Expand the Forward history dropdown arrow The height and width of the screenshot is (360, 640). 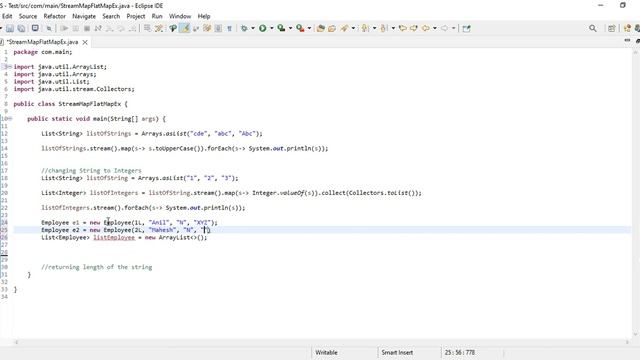click(x=453, y=28)
